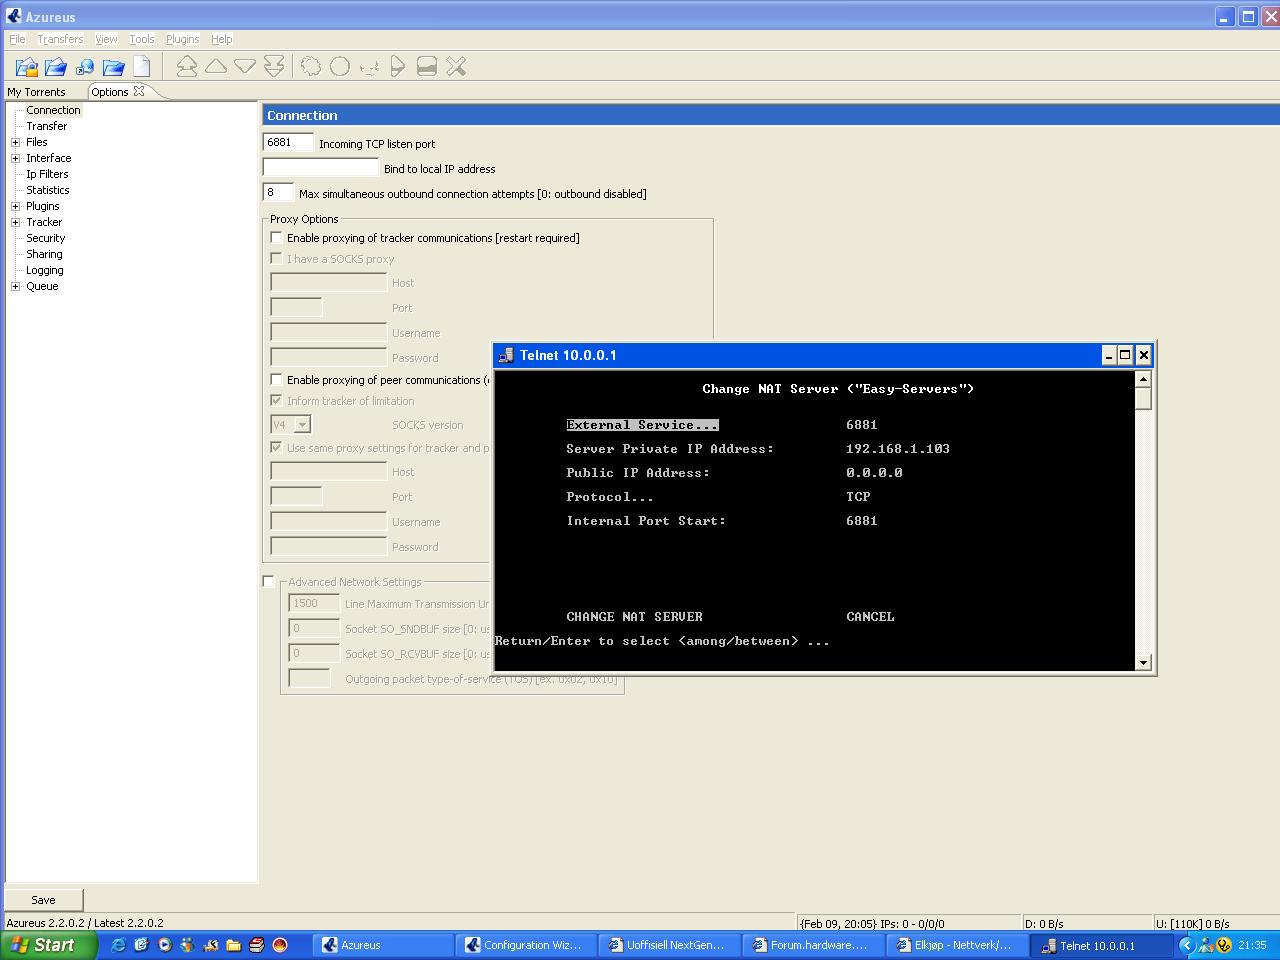The height and width of the screenshot is (960, 1280).
Task: Click the move down triangle icon
Action: click(x=245, y=66)
